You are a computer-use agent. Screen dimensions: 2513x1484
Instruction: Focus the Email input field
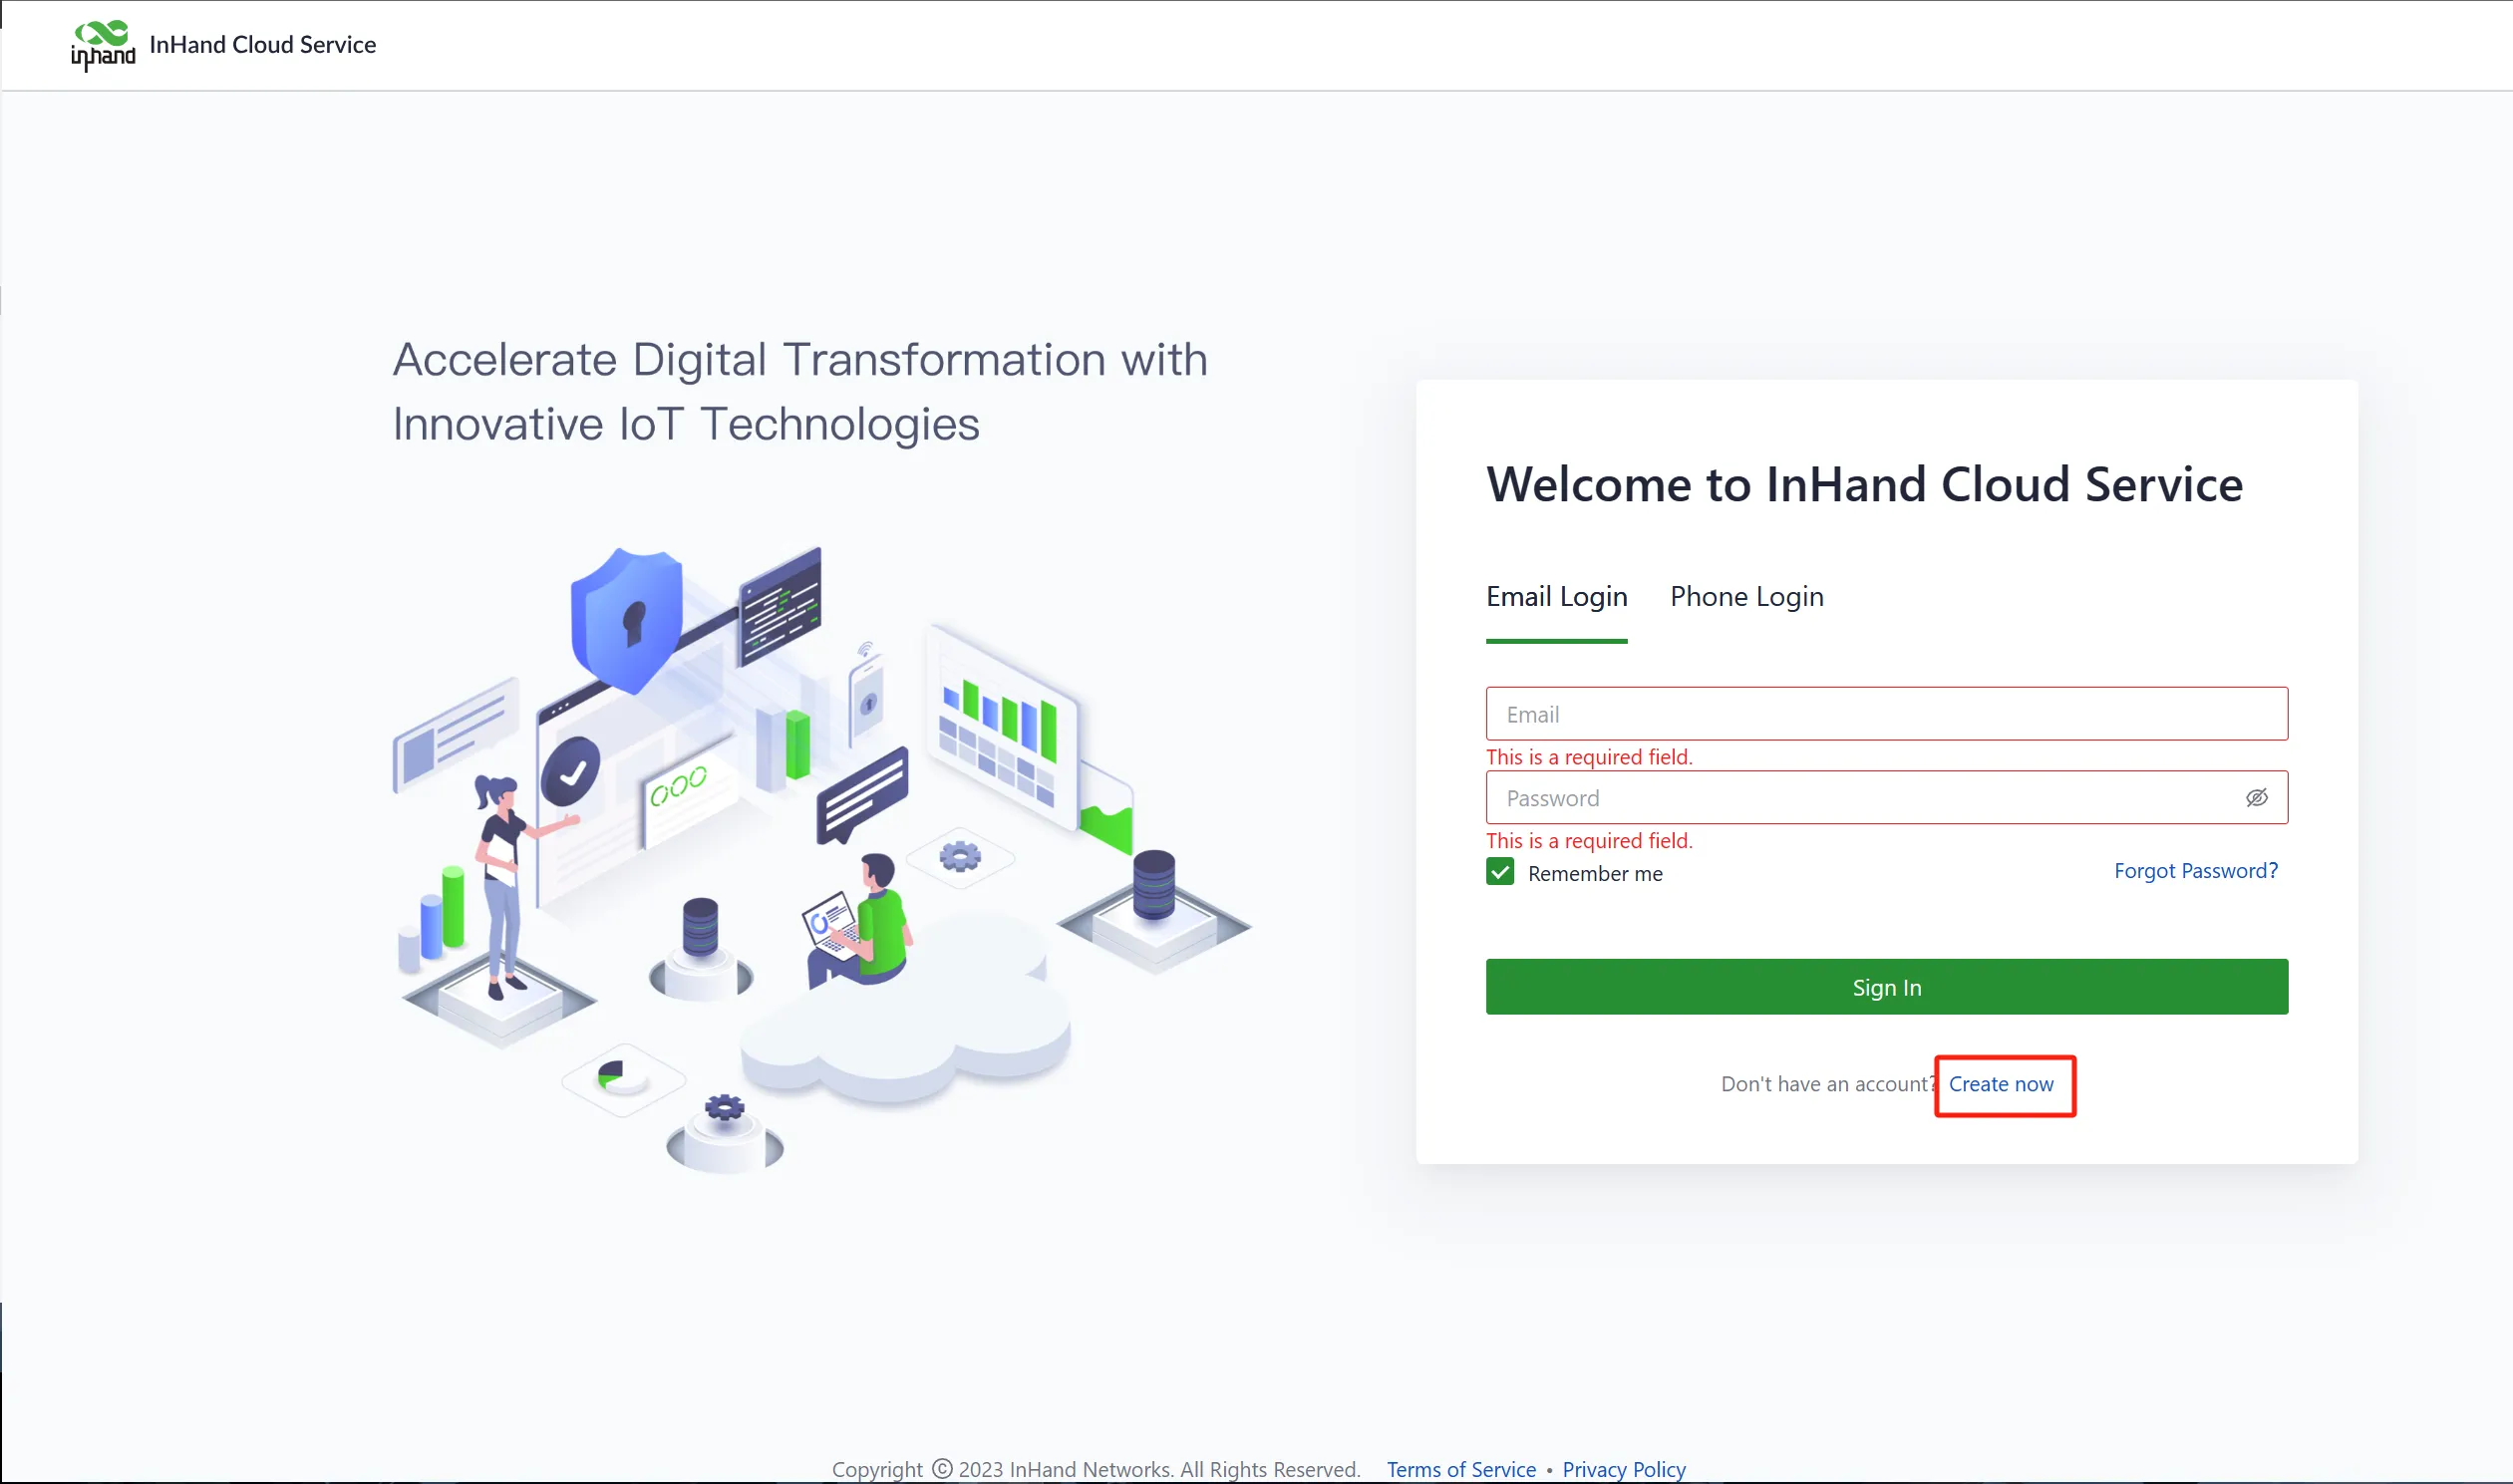tap(1886, 714)
